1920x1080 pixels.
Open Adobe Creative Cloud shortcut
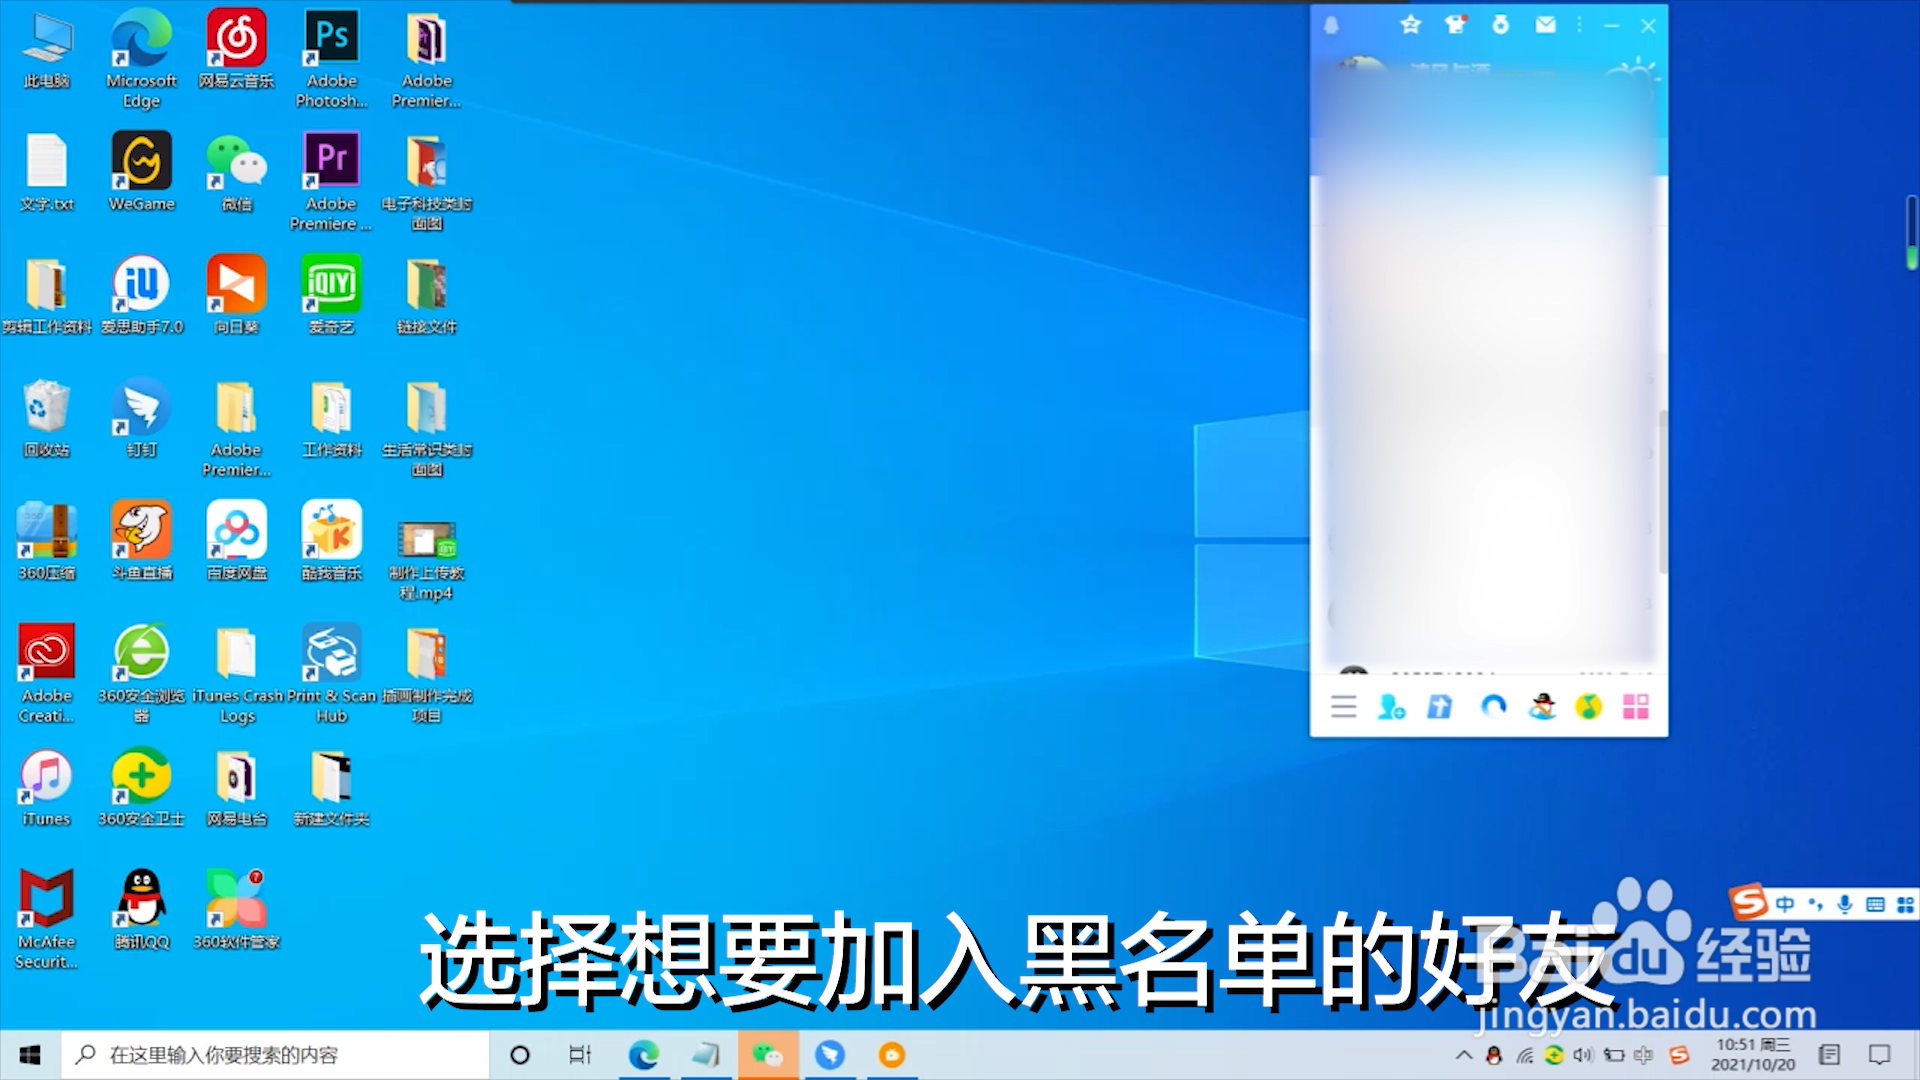[47, 673]
